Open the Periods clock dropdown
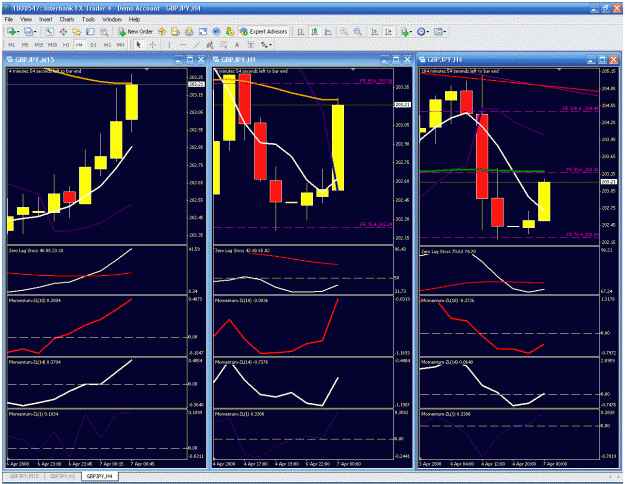This screenshot has height=484, width=625. (423, 31)
